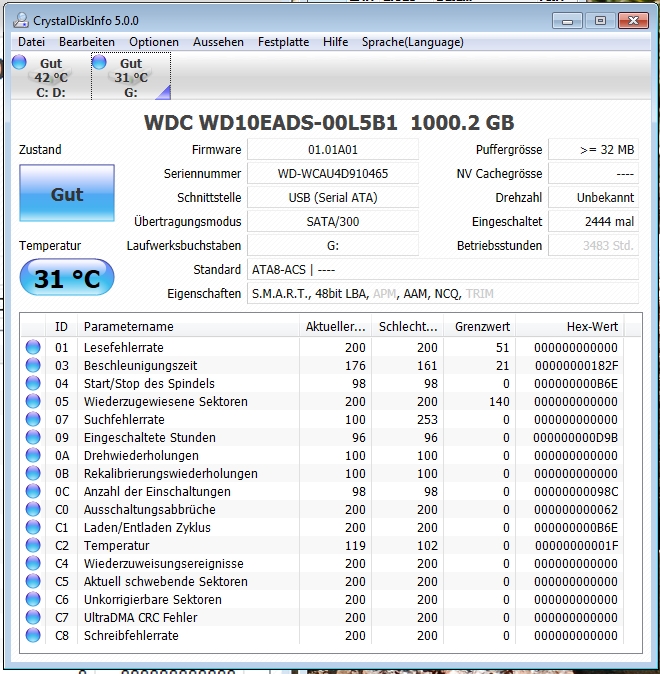Click the blue Gut health status button
The width and height of the screenshot is (660, 674).
pyautogui.click(x=67, y=193)
